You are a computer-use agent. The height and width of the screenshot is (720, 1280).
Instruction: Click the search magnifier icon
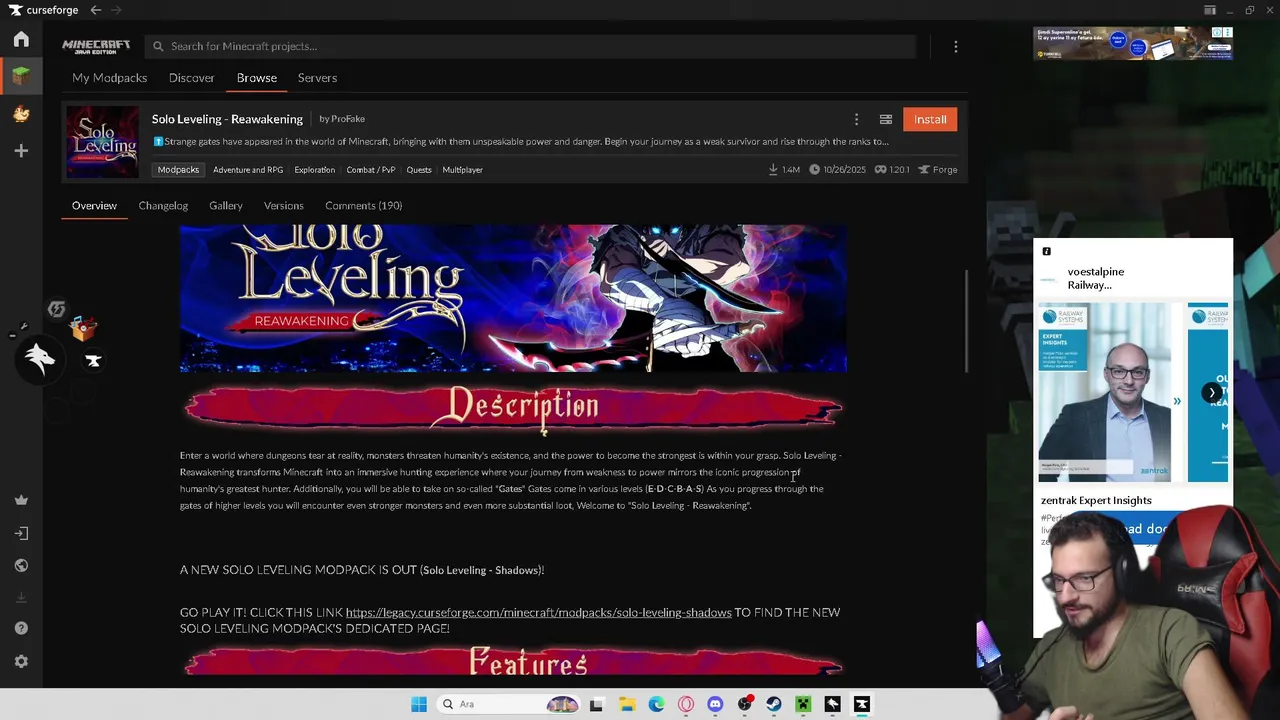tap(158, 46)
